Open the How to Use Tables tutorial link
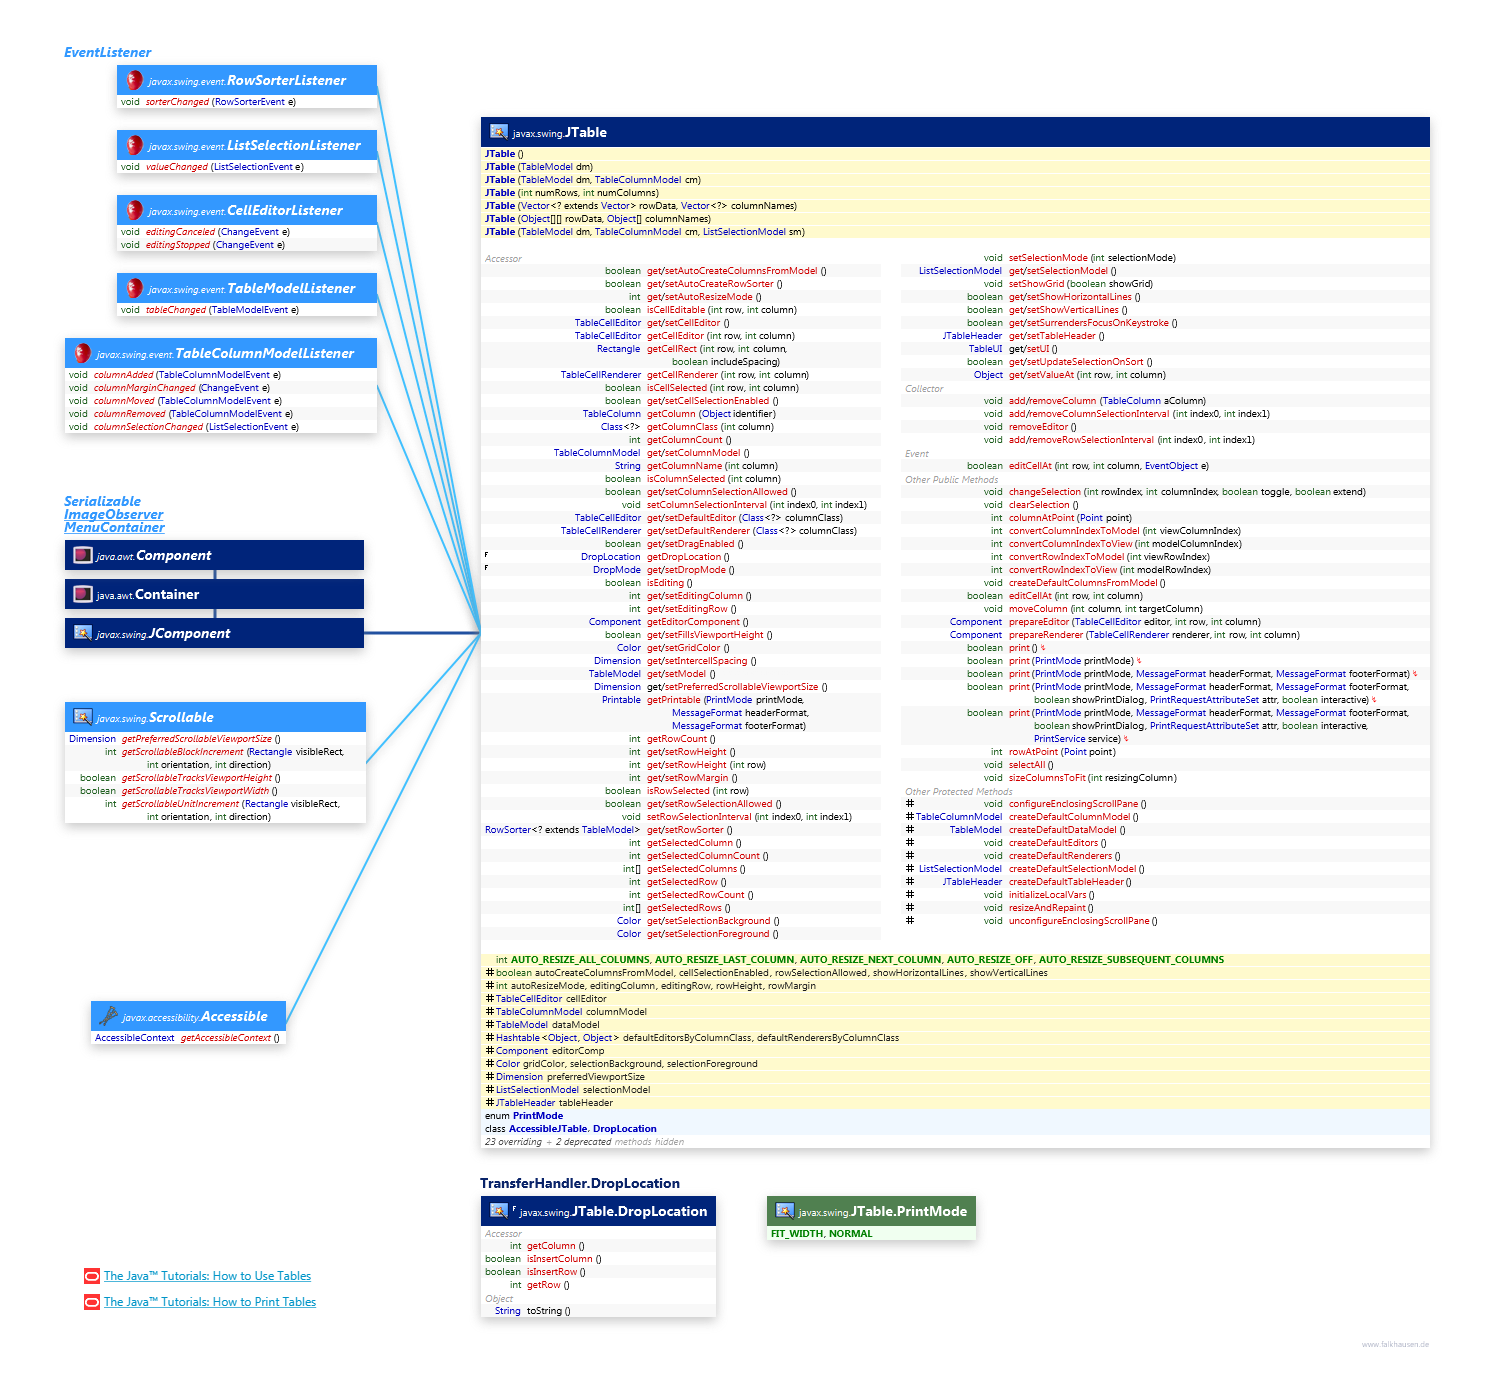The image size is (1486, 1390). (207, 1276)
